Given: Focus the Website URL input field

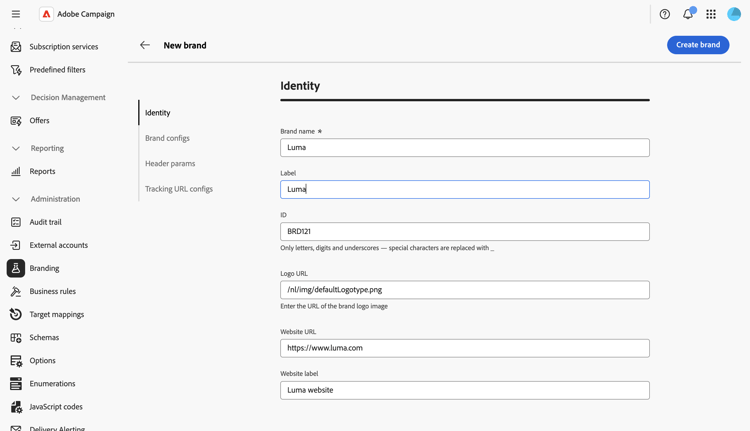Looking at the screenshot, I should coord(464,348).
